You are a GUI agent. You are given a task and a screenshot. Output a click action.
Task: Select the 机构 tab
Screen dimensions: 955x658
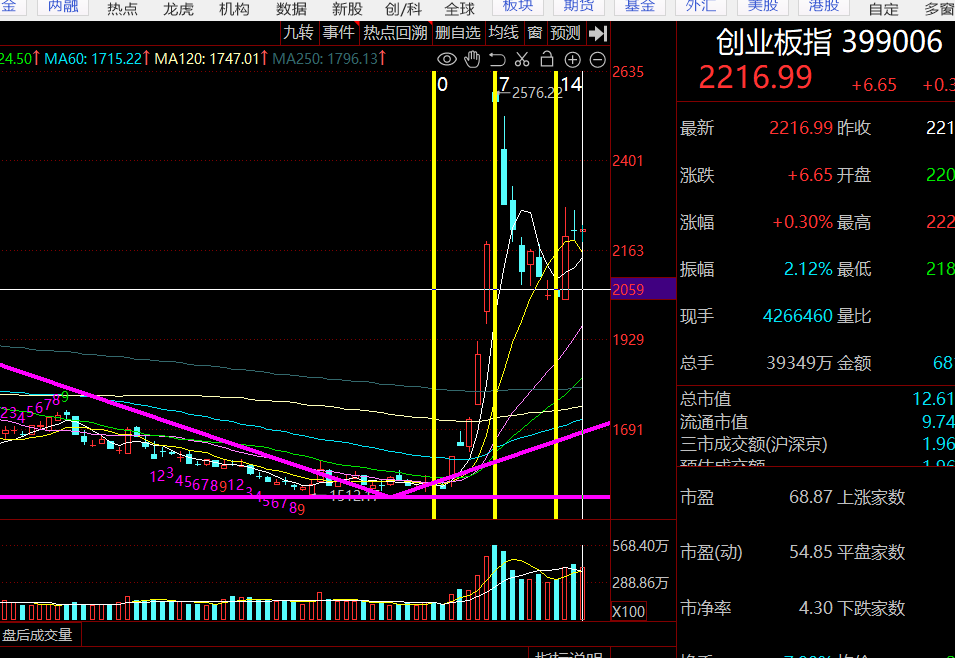click(234, 9)
